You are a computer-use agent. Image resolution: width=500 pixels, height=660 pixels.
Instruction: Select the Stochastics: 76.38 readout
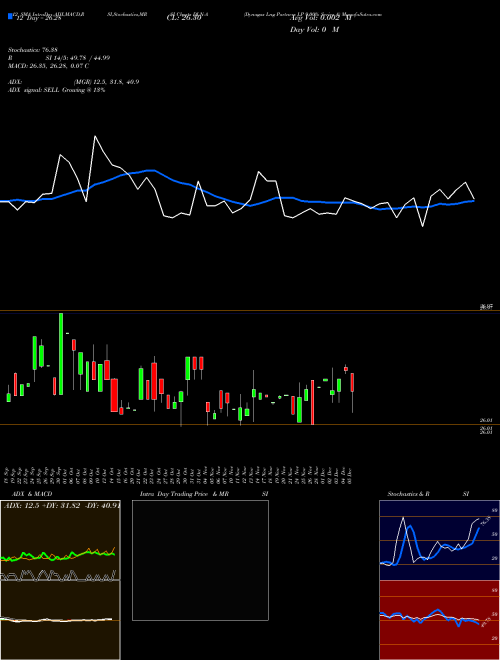point(32,50)
